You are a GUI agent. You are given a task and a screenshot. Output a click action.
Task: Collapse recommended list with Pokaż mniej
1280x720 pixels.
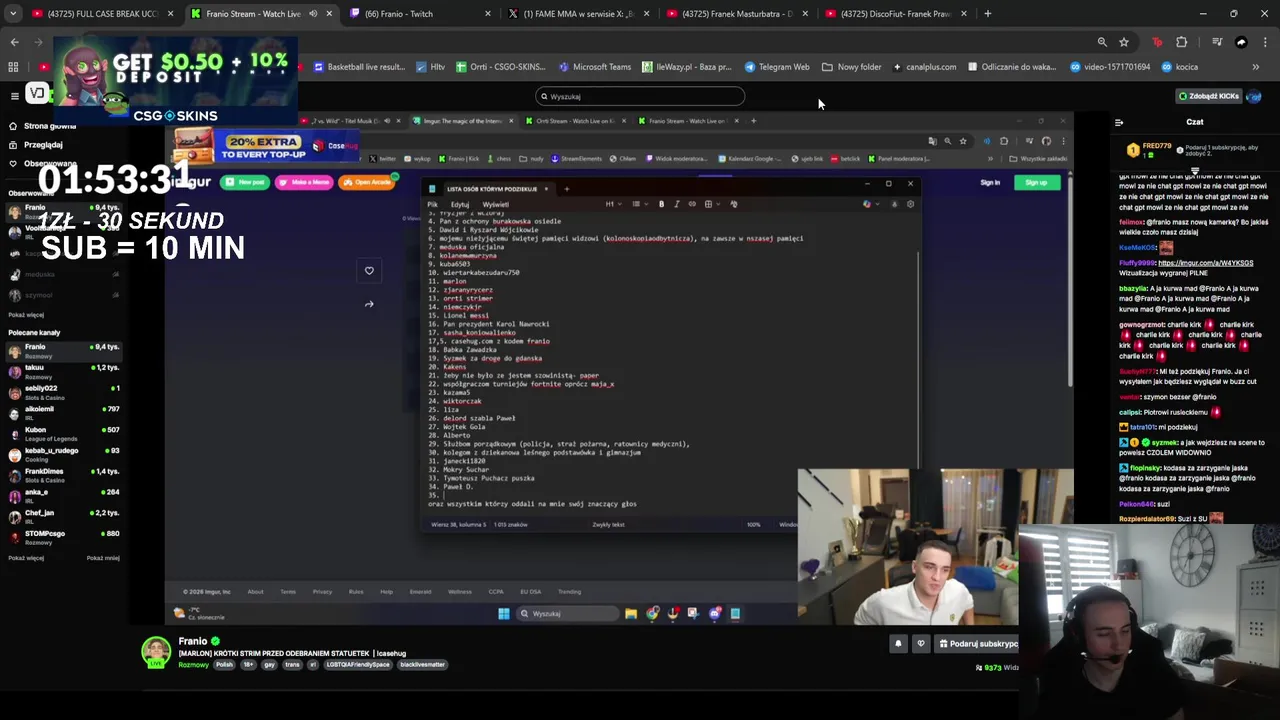(103, 558)
